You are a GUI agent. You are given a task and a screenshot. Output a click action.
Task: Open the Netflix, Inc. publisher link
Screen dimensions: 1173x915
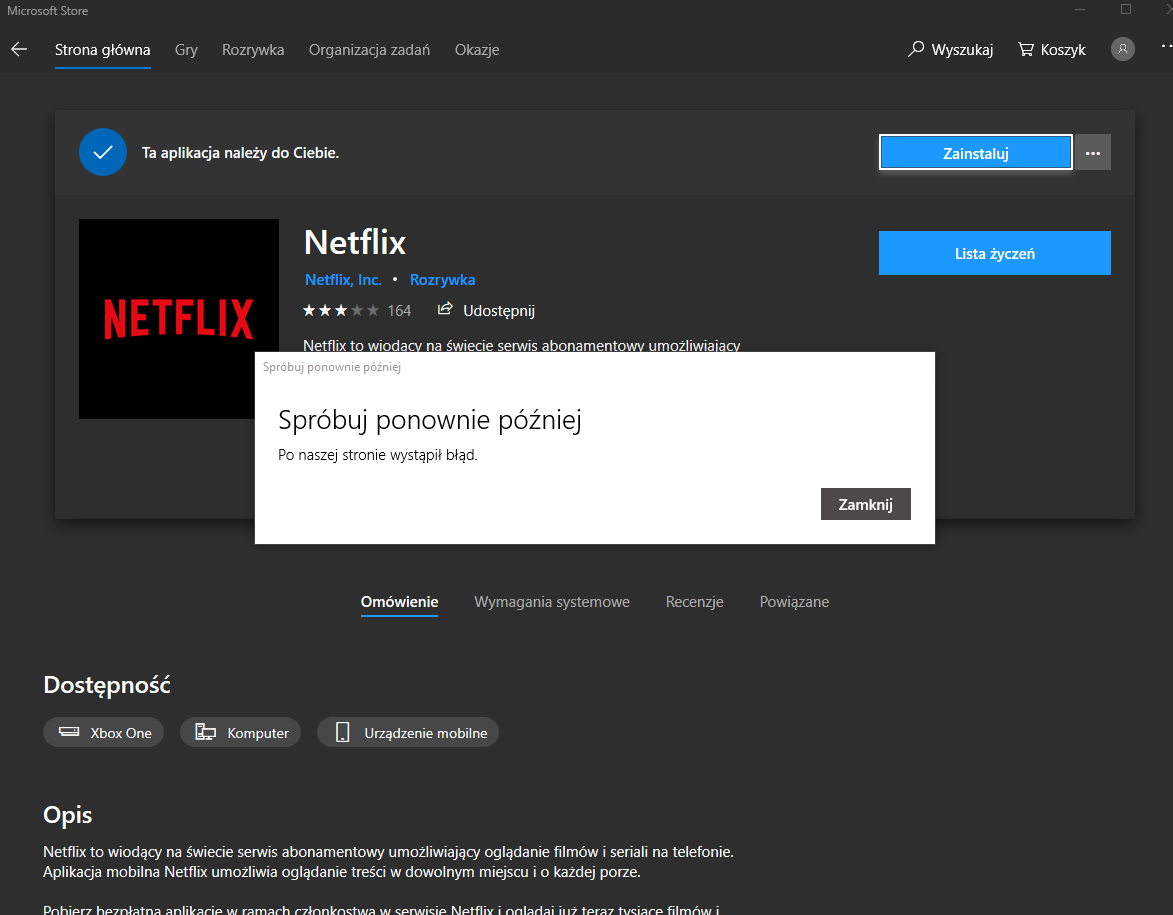(343, 280)
